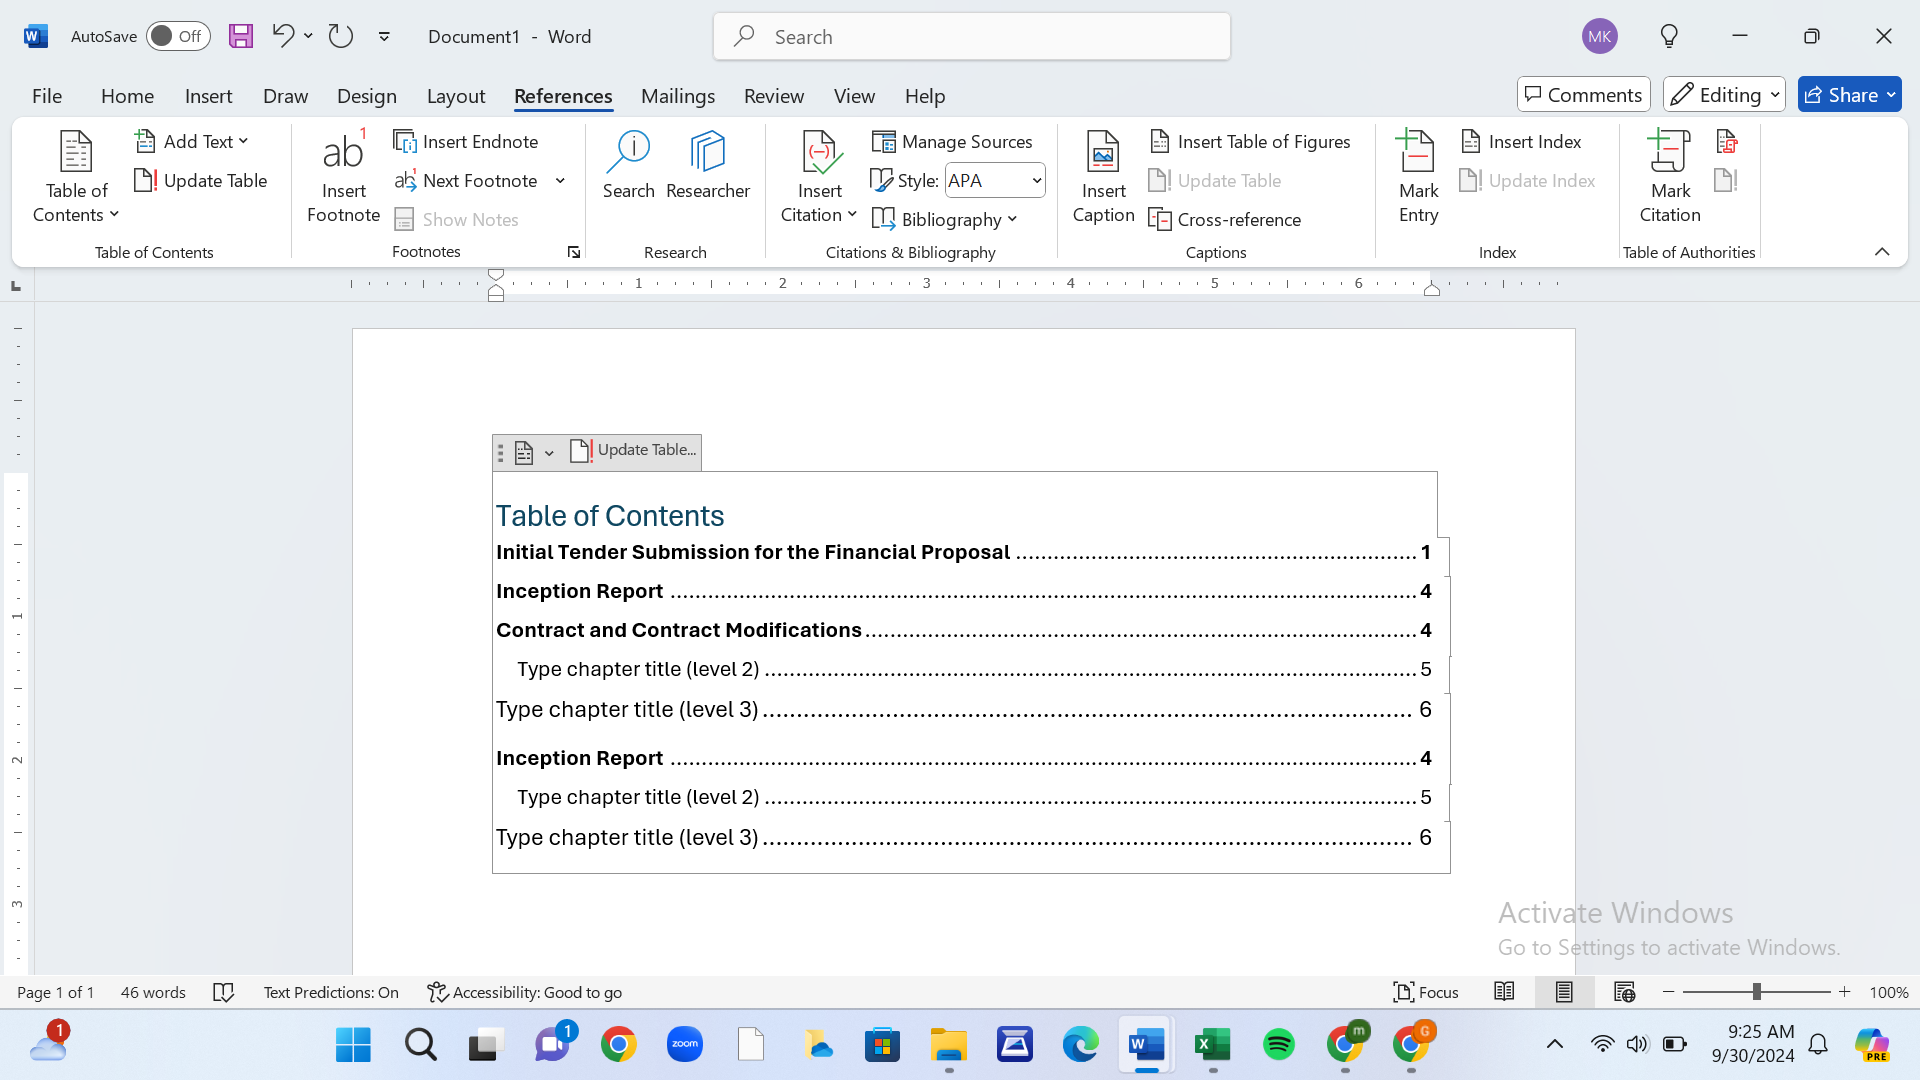Screen dimensions: 1920x1080
Task: Click Insert Table of Authorities icon
Action: click(1727, 141)
